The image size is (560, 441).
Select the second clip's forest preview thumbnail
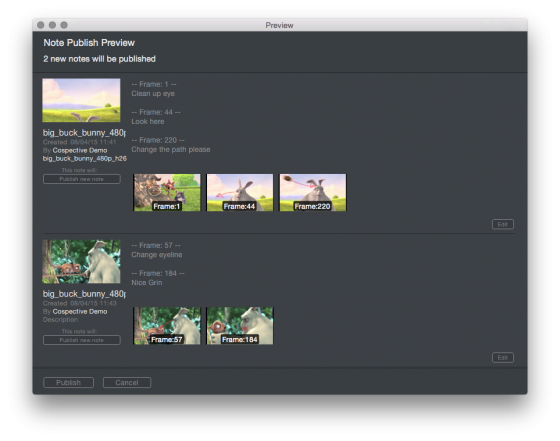81,261
